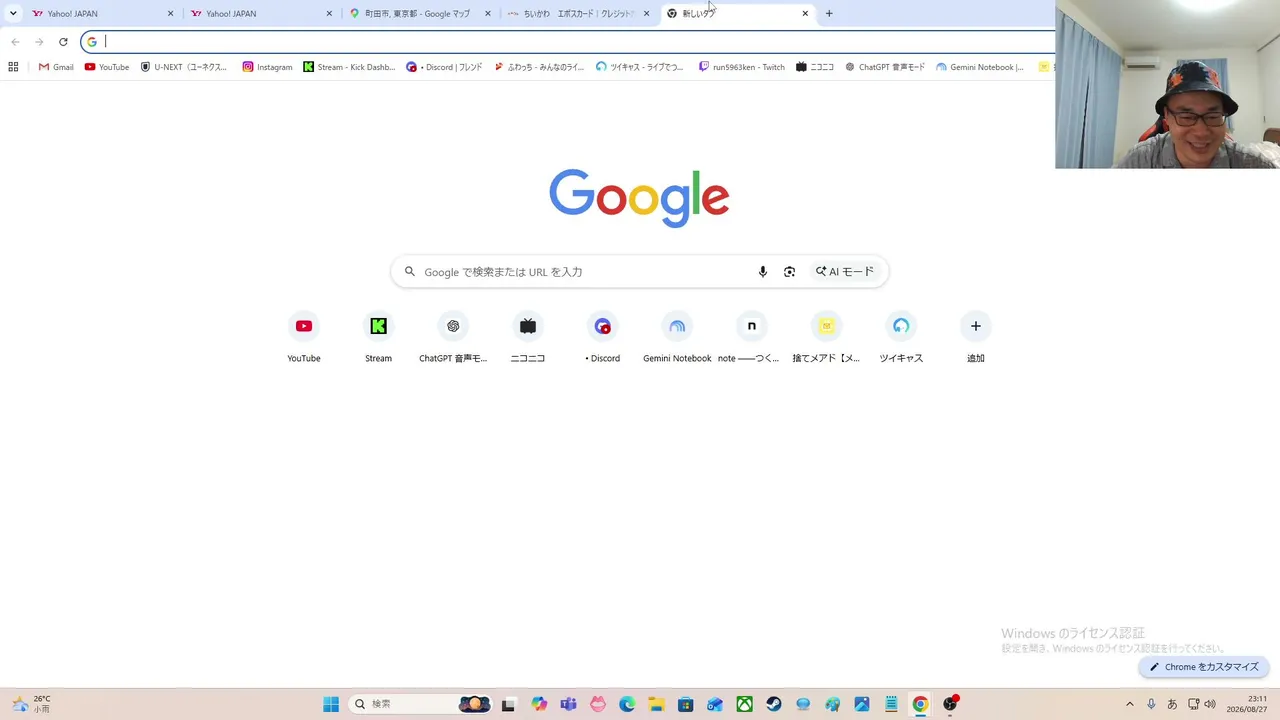
Task: Open the ツイキャス shortcut tile
Action: tap(901, 337)
